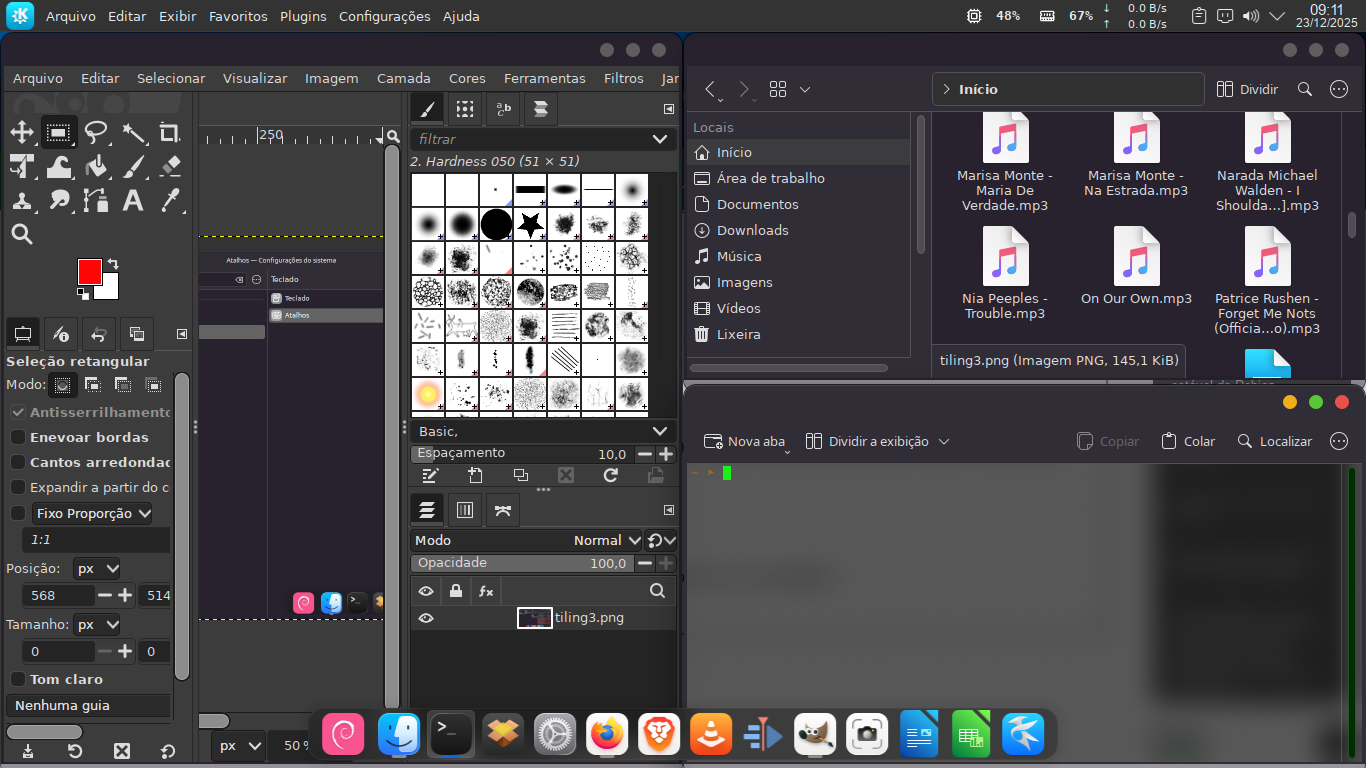
Task: Click Nova aba in the terminal
Action: pyautogui.click(x=745, y=441)
